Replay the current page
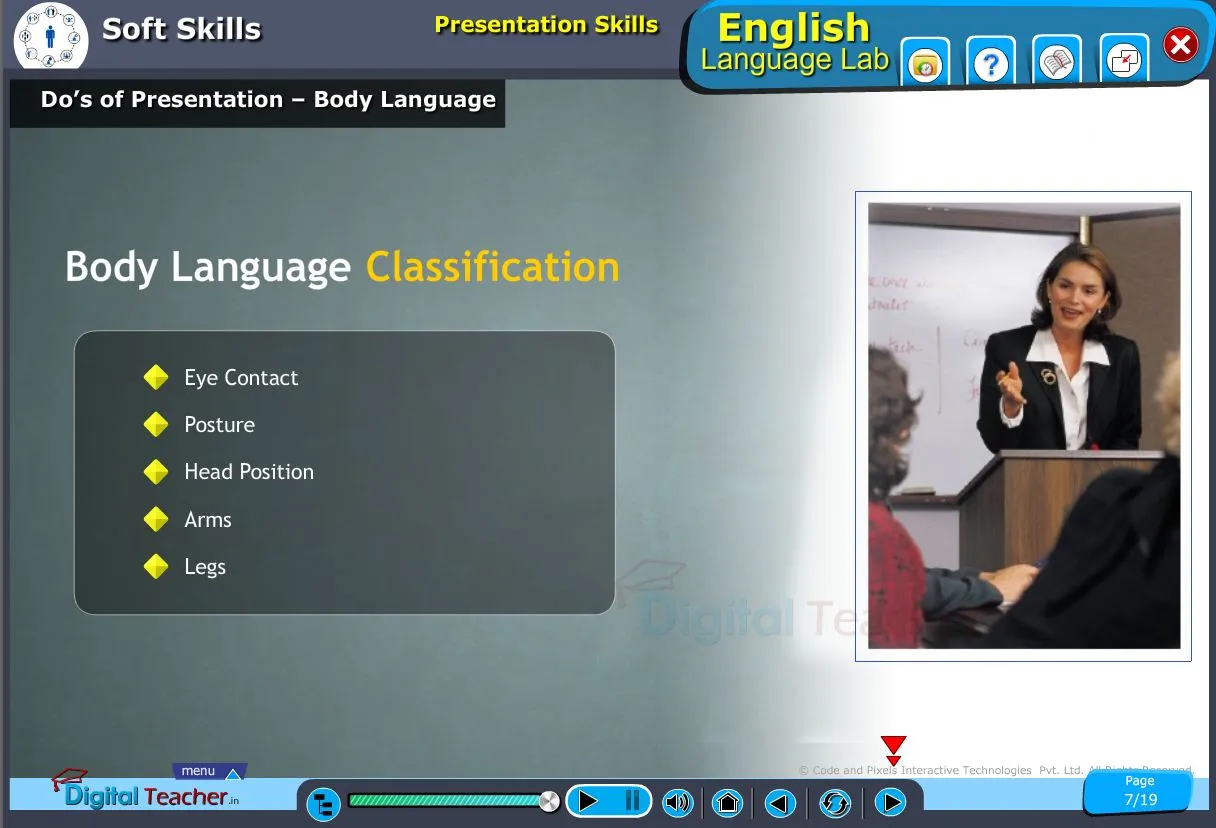 point(835,802)
